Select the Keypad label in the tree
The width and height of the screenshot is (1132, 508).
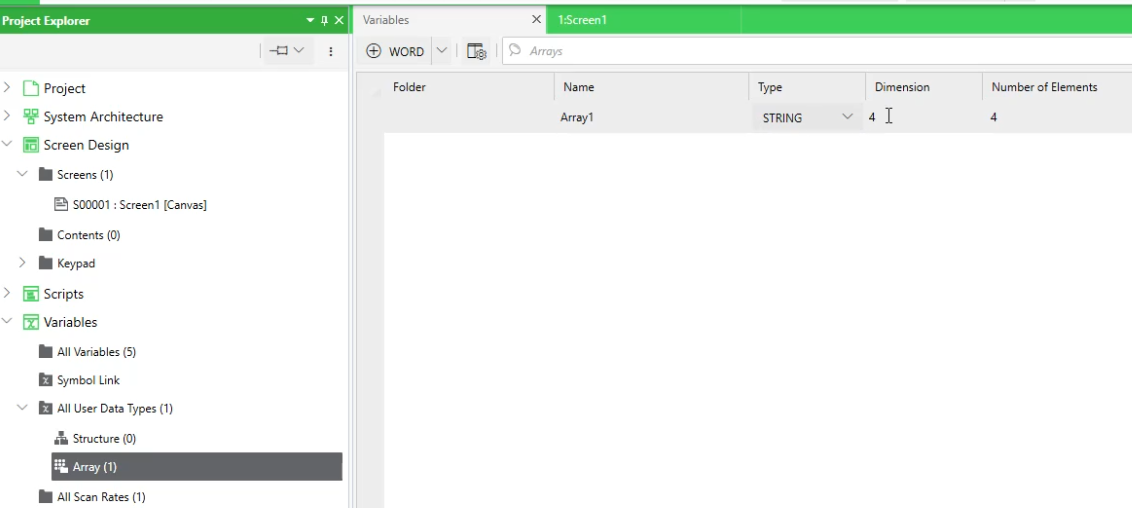[76, 263]
